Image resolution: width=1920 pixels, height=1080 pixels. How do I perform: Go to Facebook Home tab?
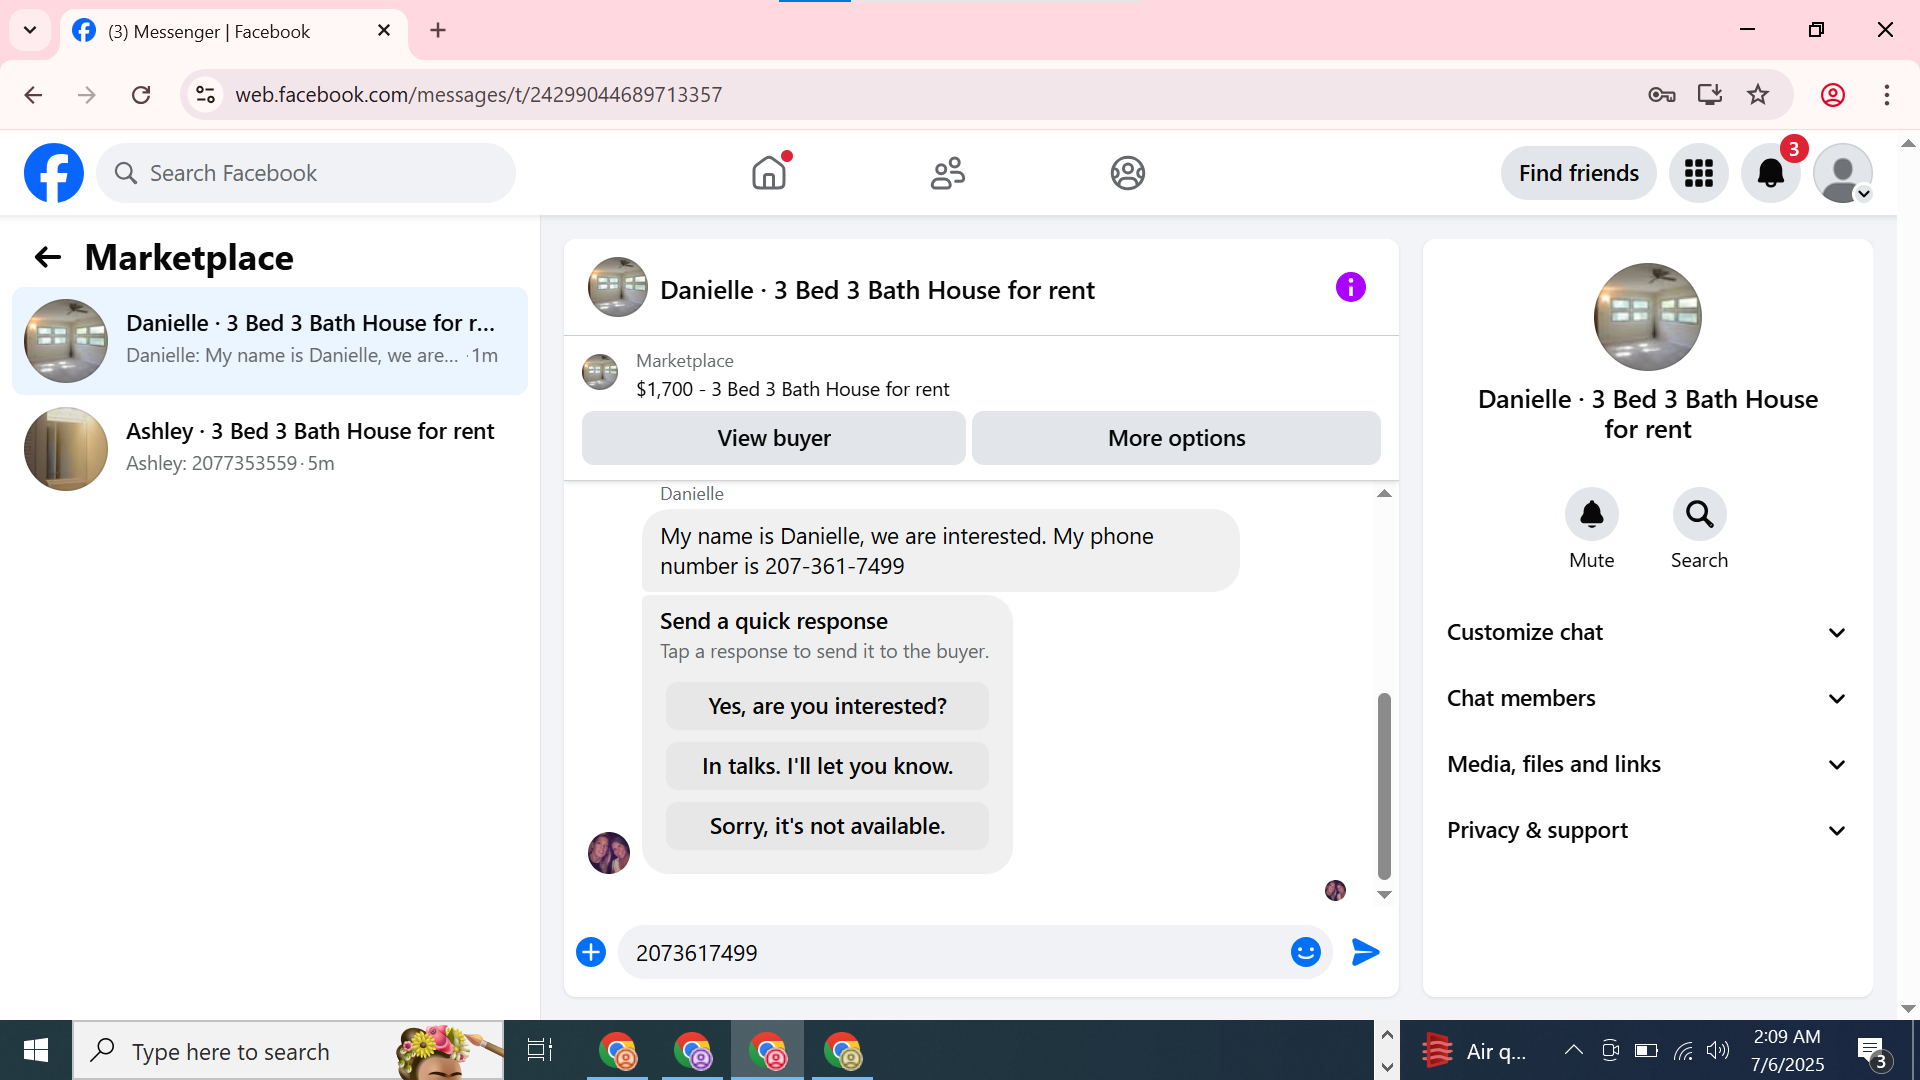pos(769,173)
